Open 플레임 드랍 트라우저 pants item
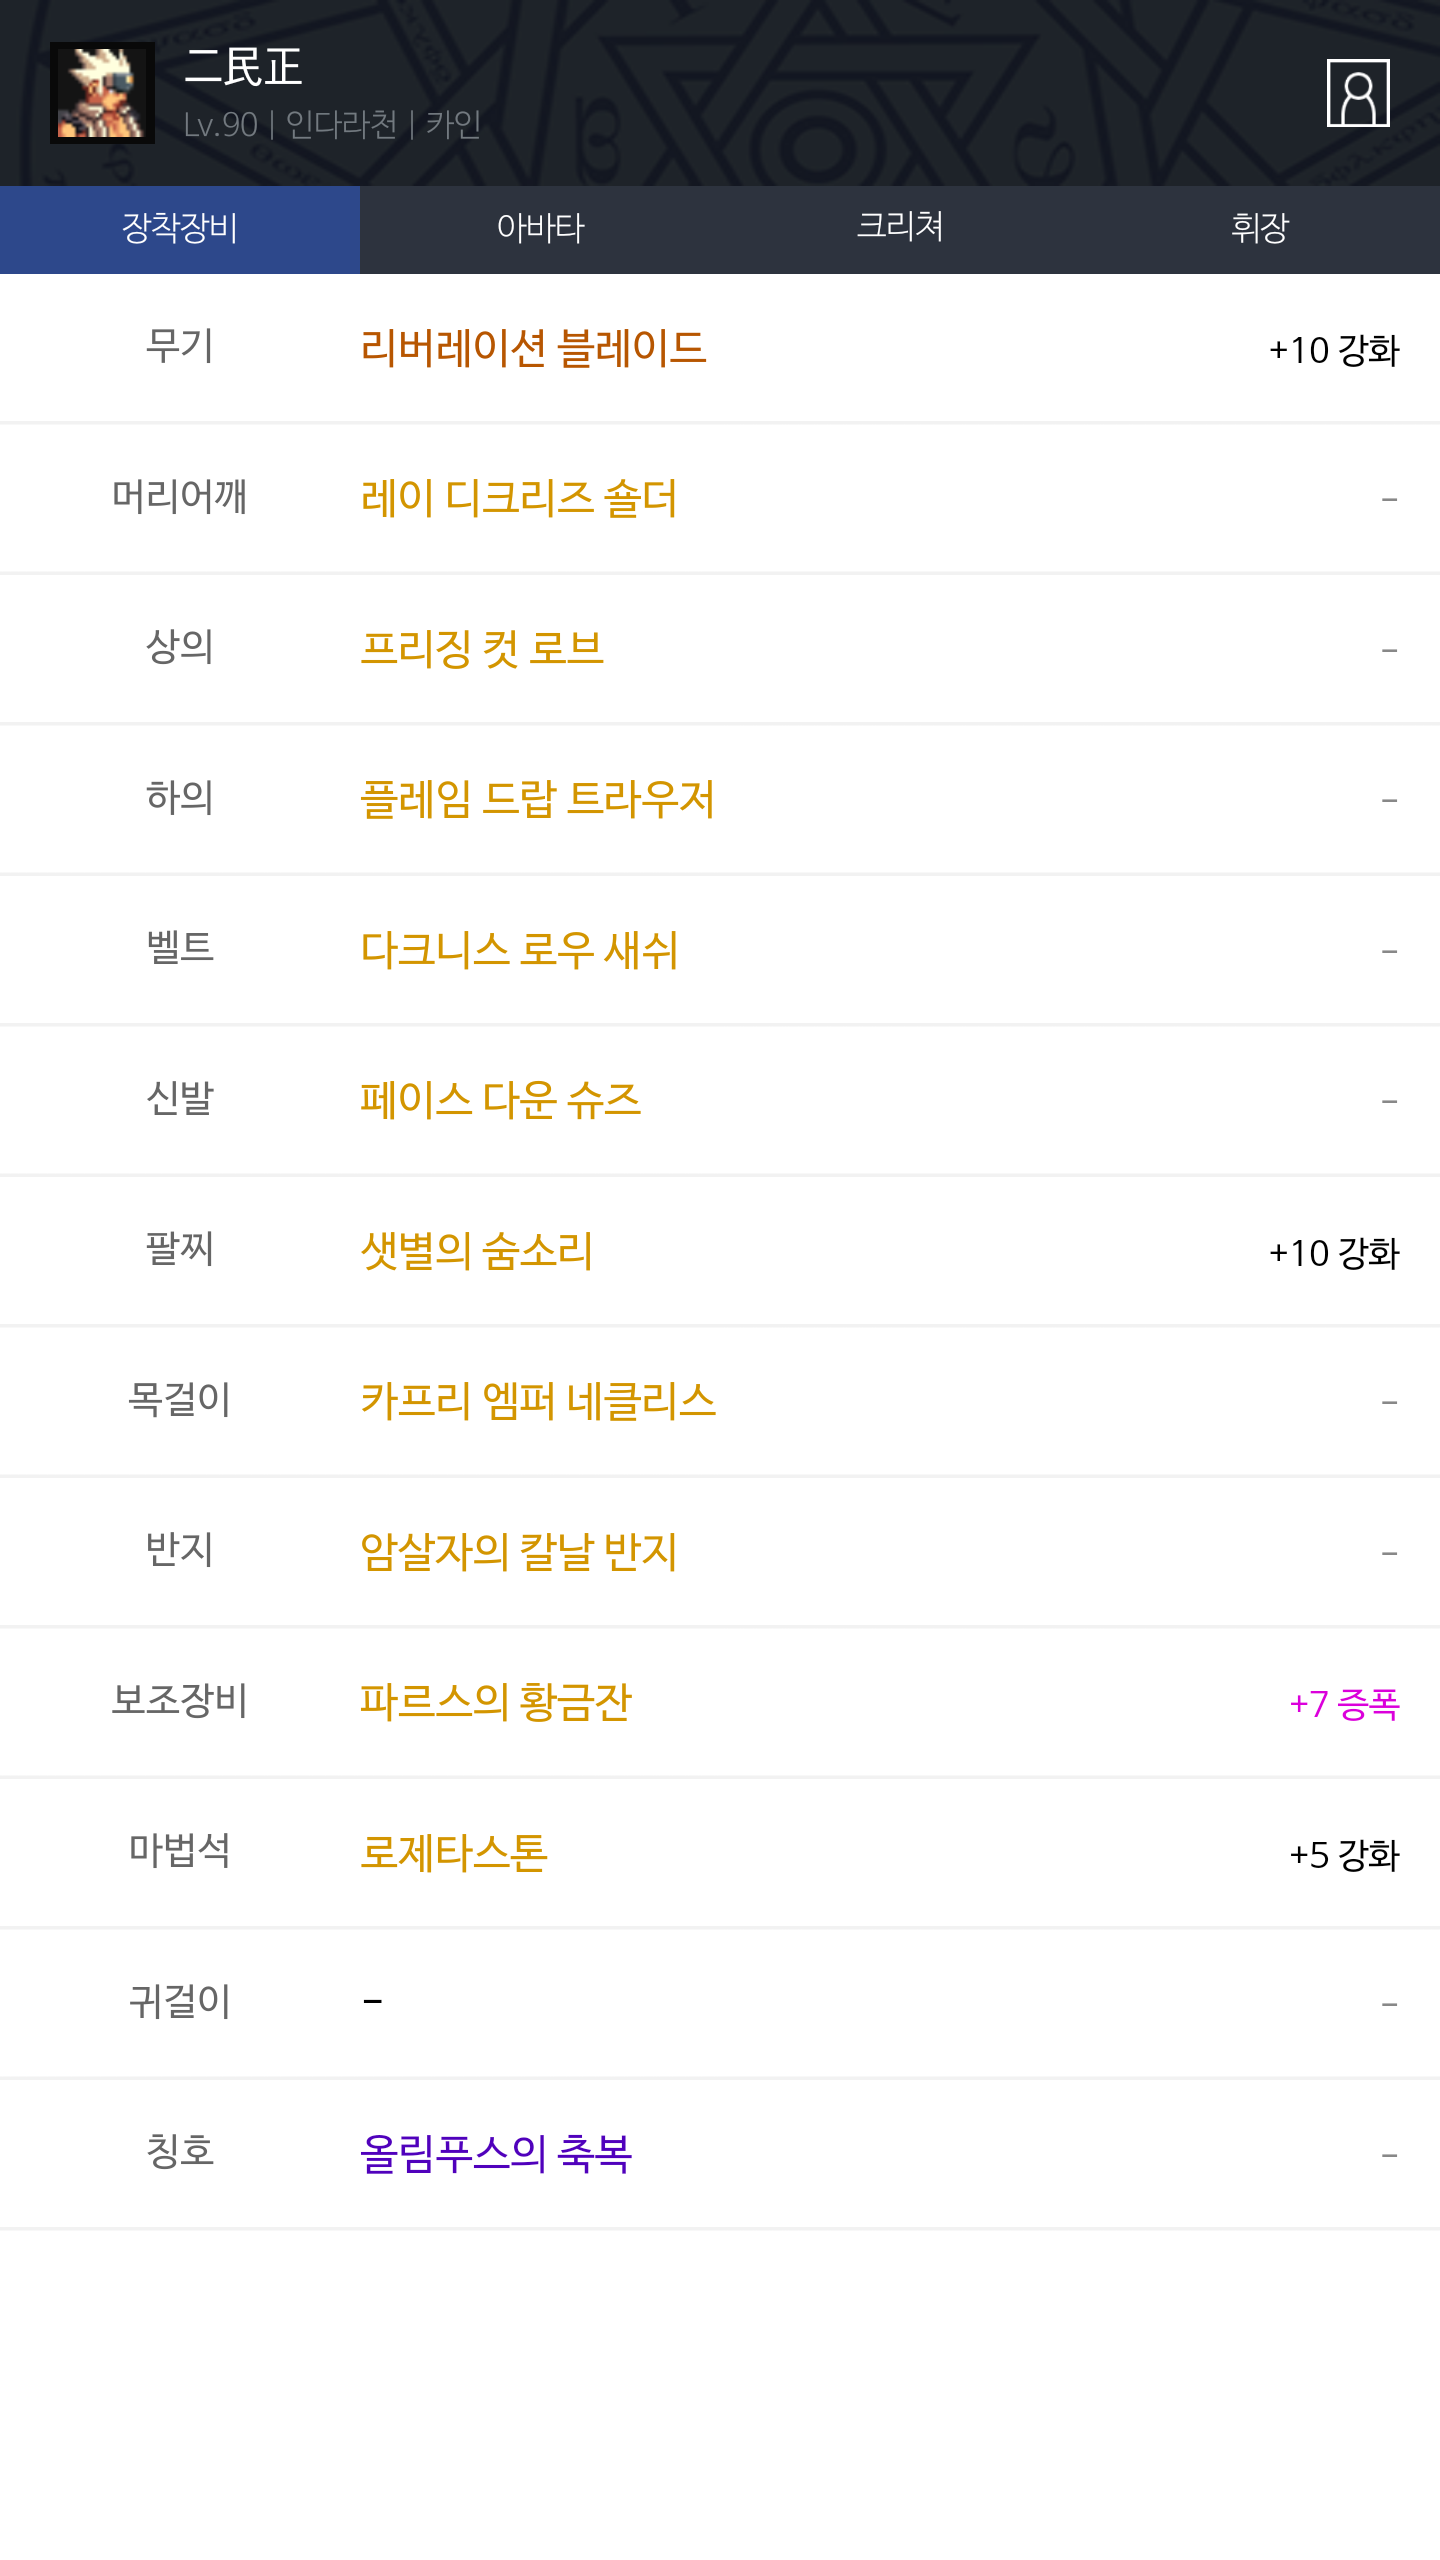The height and width of the screenshot is (2560, 1440). click(537, 800)
